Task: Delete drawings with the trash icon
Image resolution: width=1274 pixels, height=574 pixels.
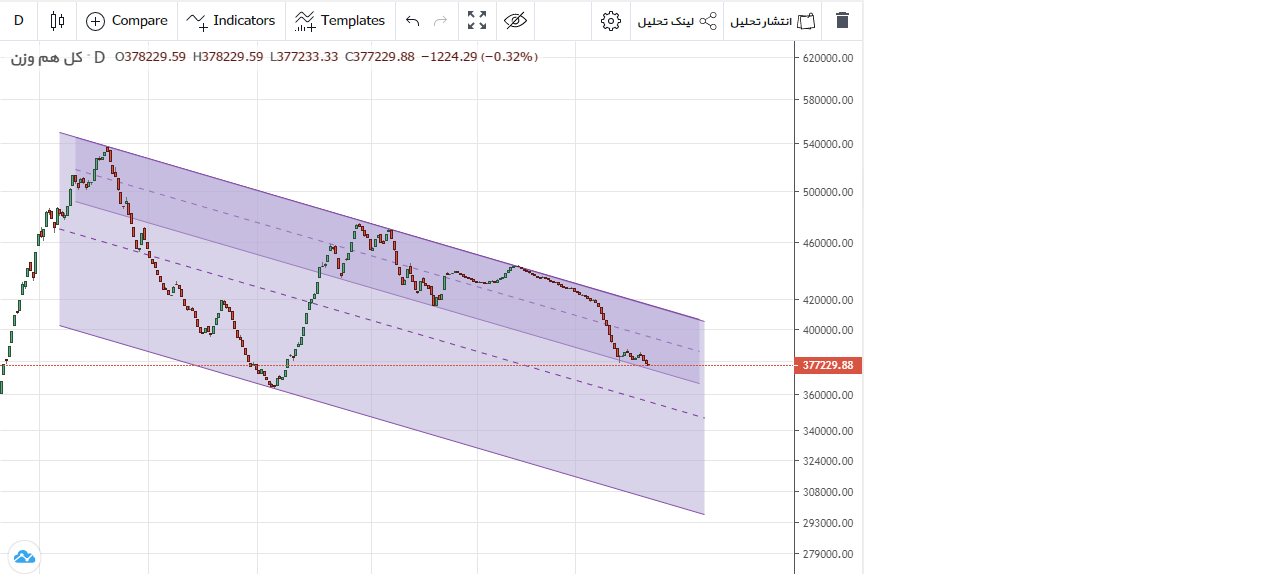Action: tap(842, 20)
